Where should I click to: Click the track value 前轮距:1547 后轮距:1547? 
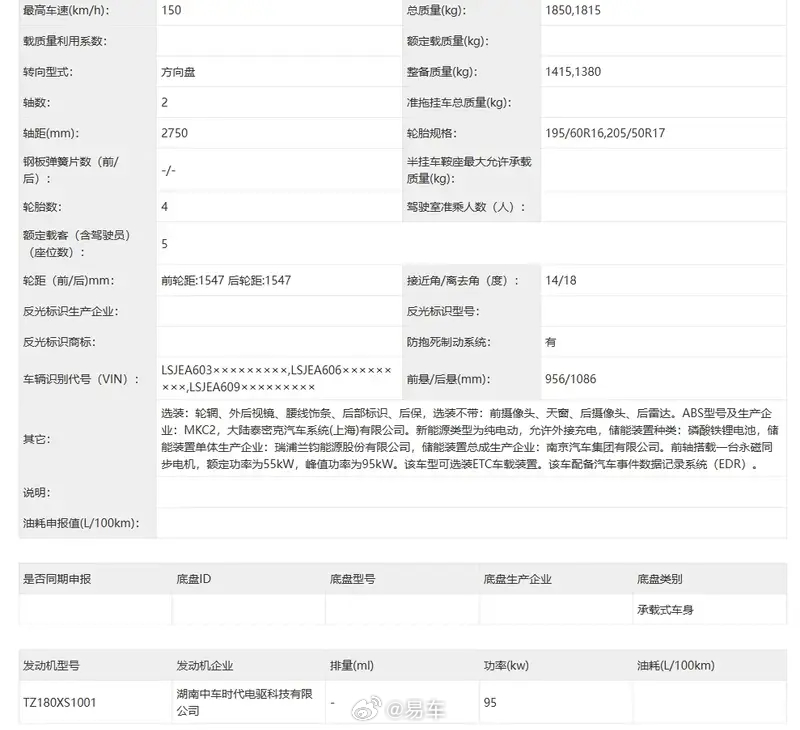[226, 280]
